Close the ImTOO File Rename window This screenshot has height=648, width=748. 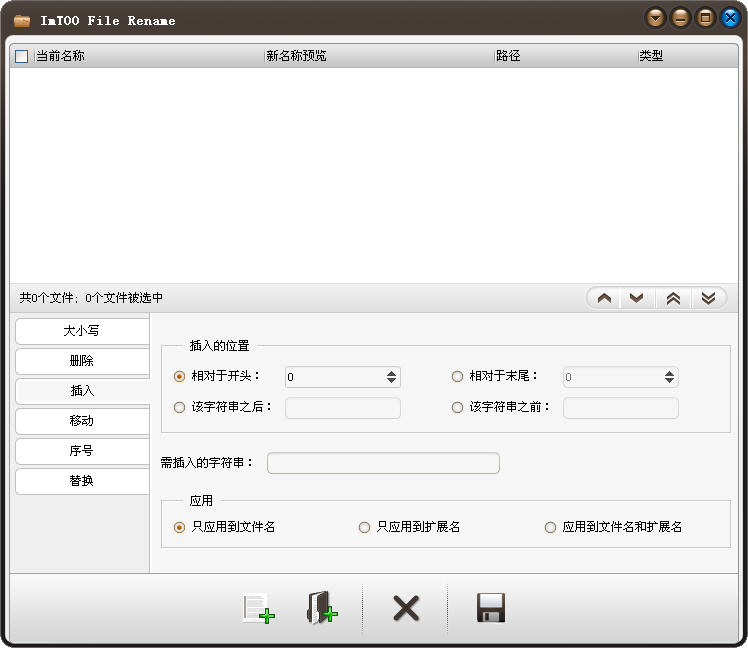coord(730,19)
